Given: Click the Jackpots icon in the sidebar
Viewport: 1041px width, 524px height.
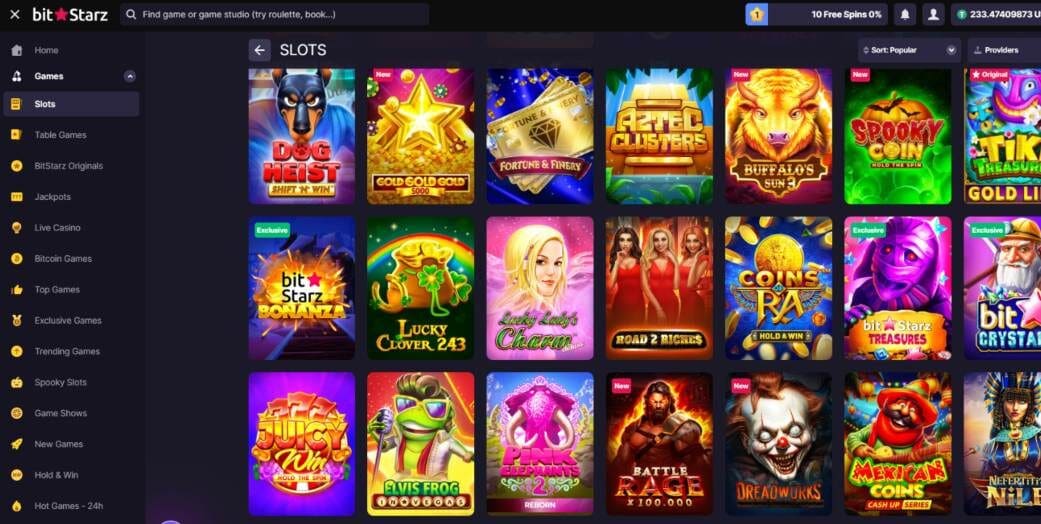Looking at the screenshot, I should [17, 197].
